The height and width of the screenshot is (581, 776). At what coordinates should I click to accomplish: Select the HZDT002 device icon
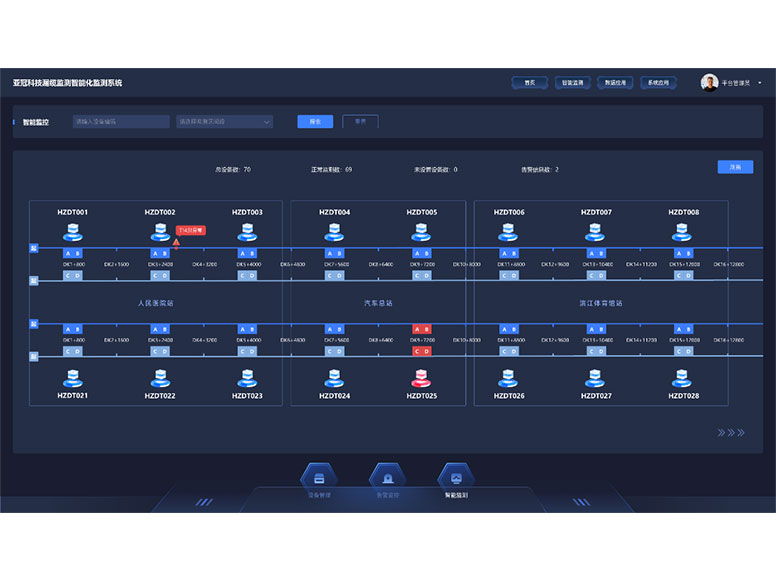pos(159,233)
